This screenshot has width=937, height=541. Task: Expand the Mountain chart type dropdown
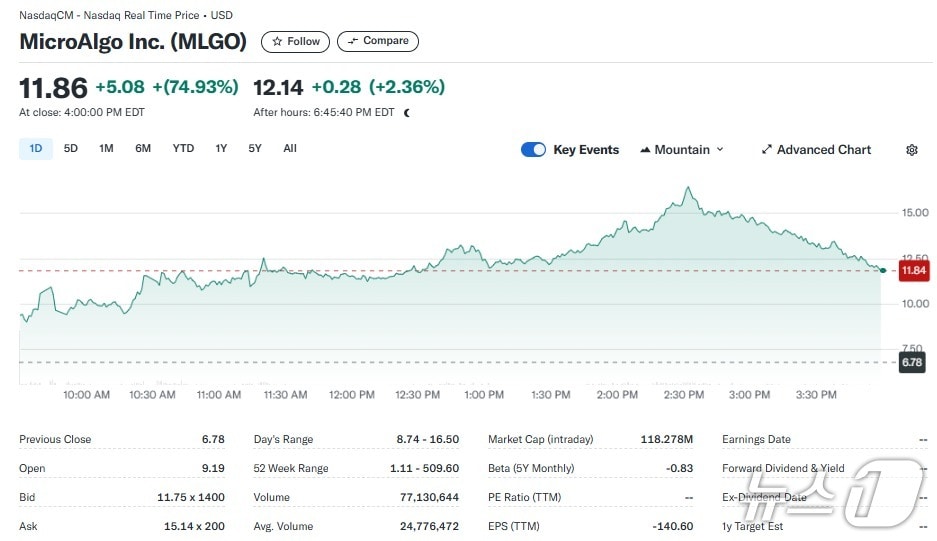tap(681, 150)
